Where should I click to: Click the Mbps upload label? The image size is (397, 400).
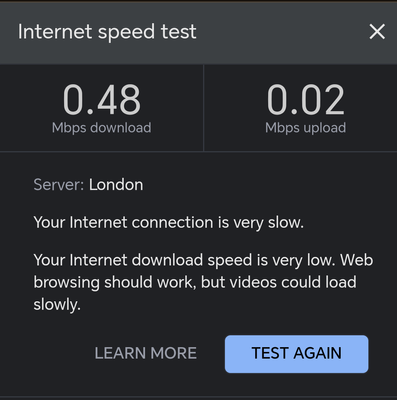(306, 128)
